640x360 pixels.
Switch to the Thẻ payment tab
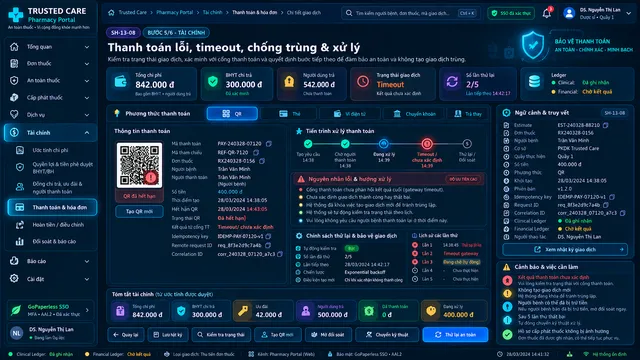pyautogui.click(x=289, y=113)
